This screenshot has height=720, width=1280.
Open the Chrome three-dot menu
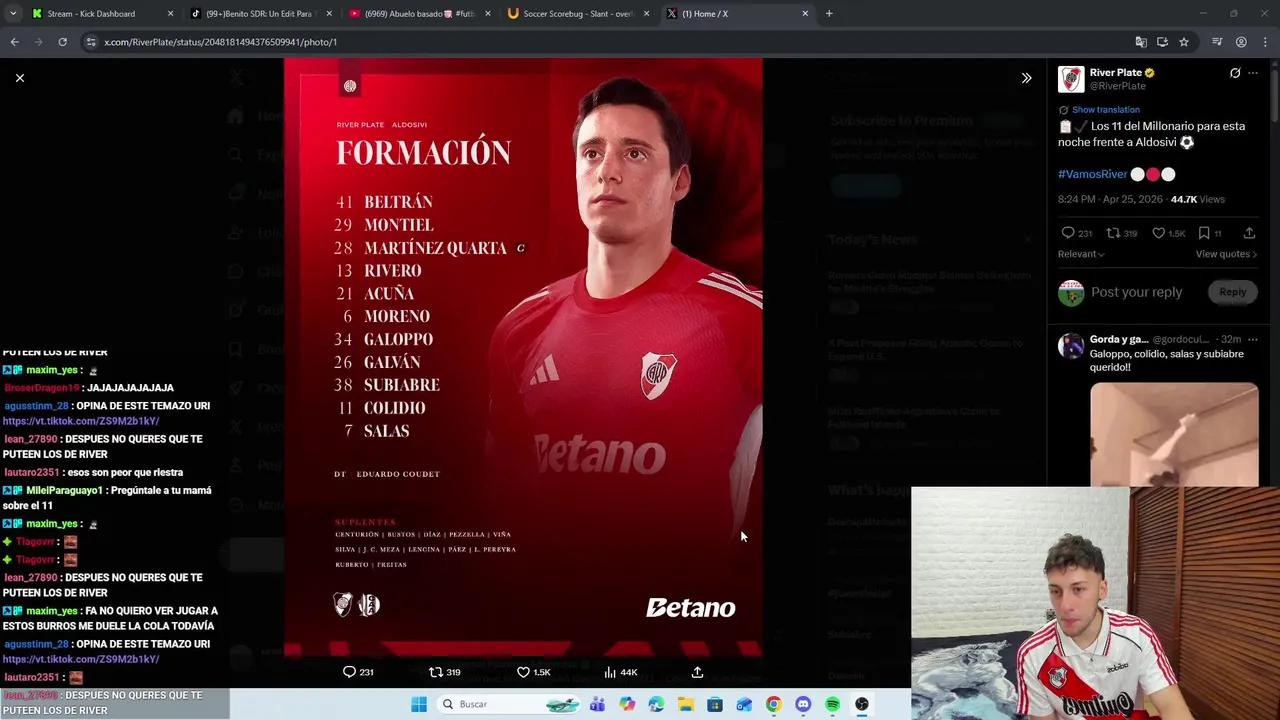(1265, 42)
